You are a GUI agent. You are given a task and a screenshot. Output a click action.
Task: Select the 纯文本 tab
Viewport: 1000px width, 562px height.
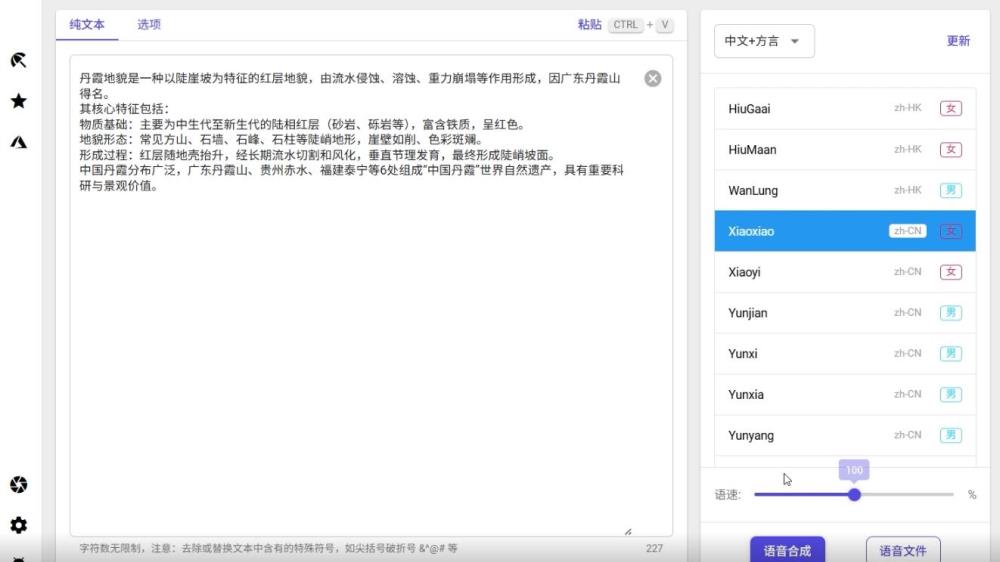87,25
